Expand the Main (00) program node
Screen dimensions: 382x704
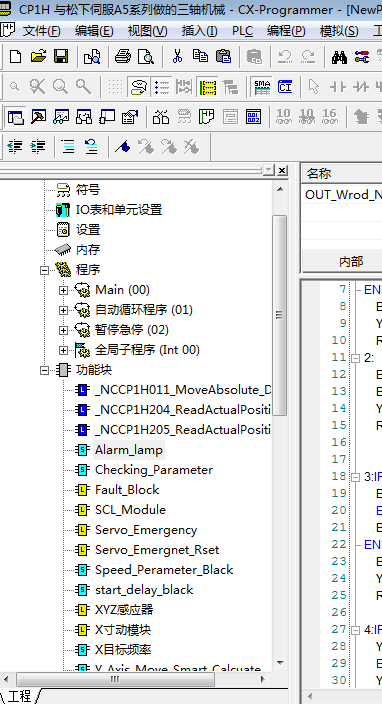63,290
